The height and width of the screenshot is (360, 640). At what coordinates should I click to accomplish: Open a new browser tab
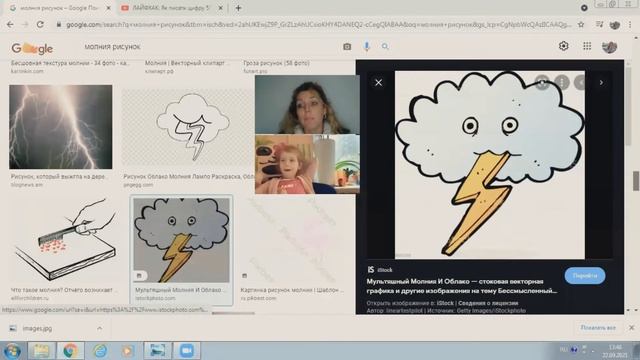(238, 7)
